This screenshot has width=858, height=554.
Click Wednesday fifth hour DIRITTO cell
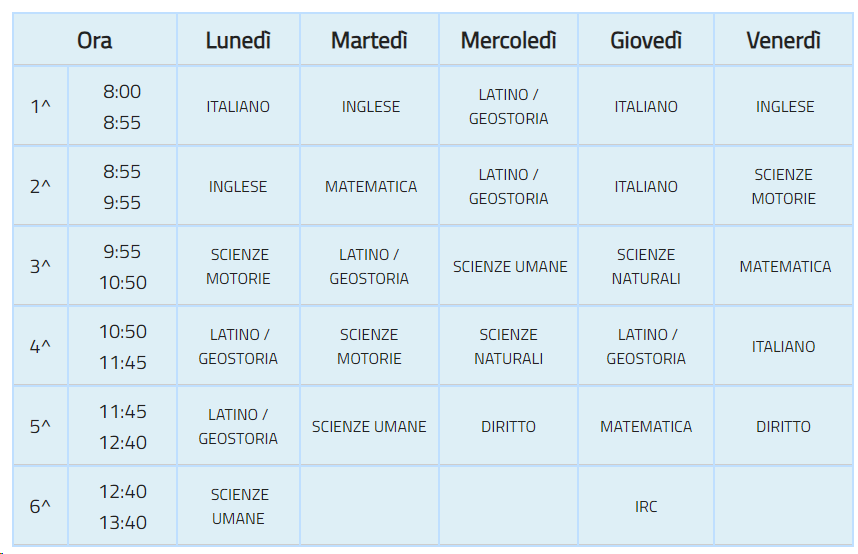(x=508, y=426)
